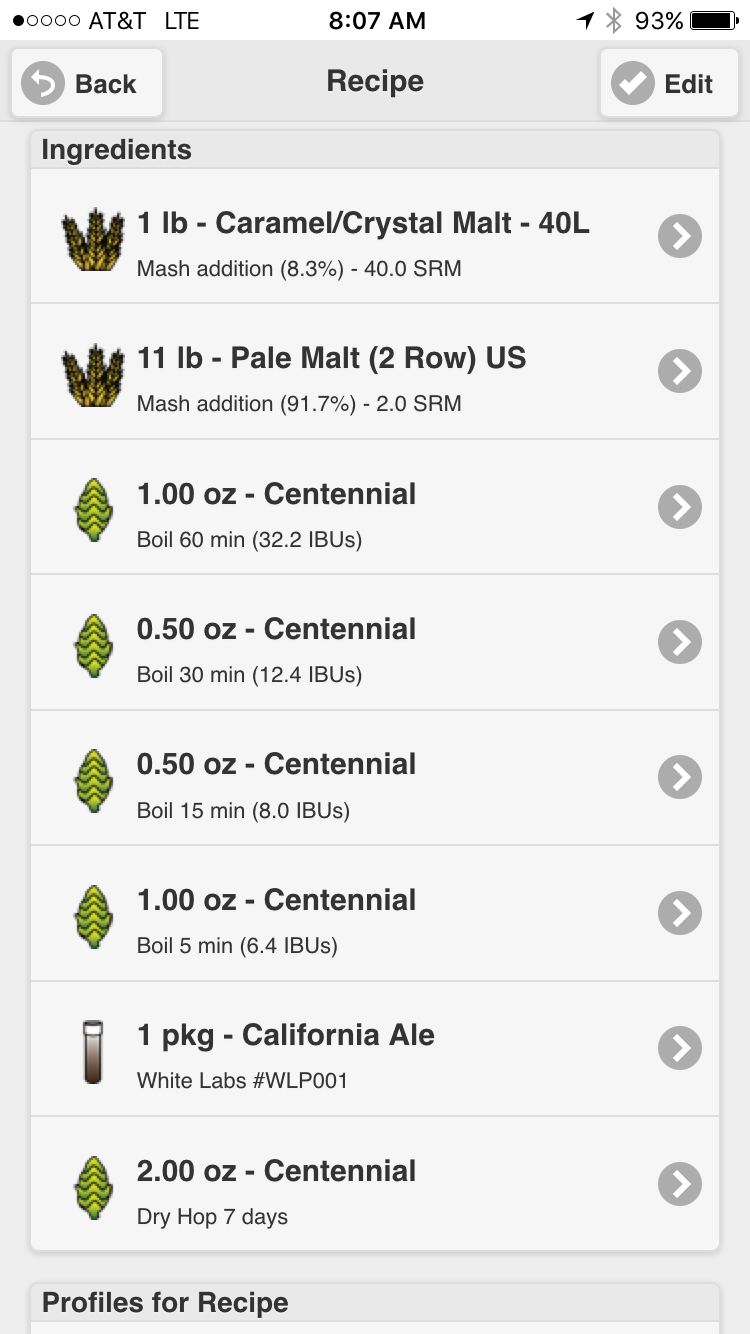The width and height of the screenshot is (750, 1334).
Task: Open chevron for Centennial Boil 5 min
Action: (680, 913)
